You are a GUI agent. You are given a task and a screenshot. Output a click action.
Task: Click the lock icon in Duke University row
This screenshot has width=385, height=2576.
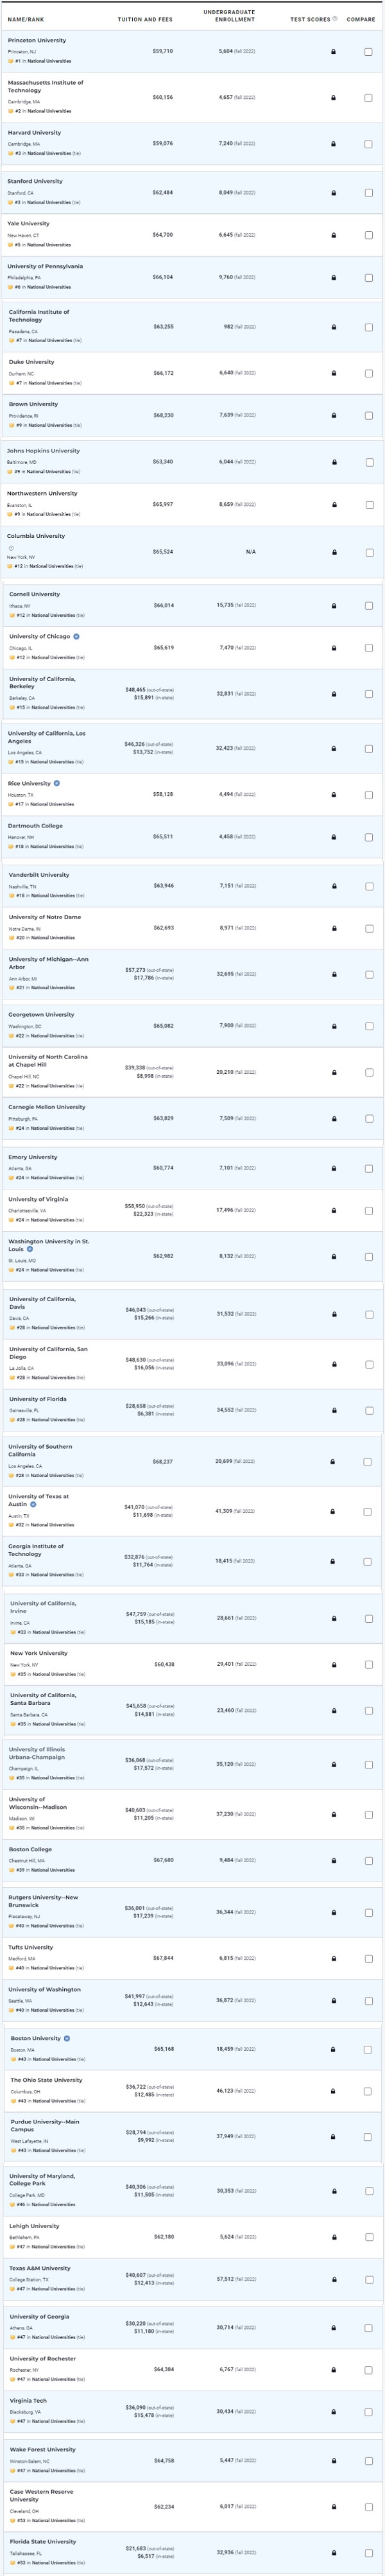(x=333, y=373)
